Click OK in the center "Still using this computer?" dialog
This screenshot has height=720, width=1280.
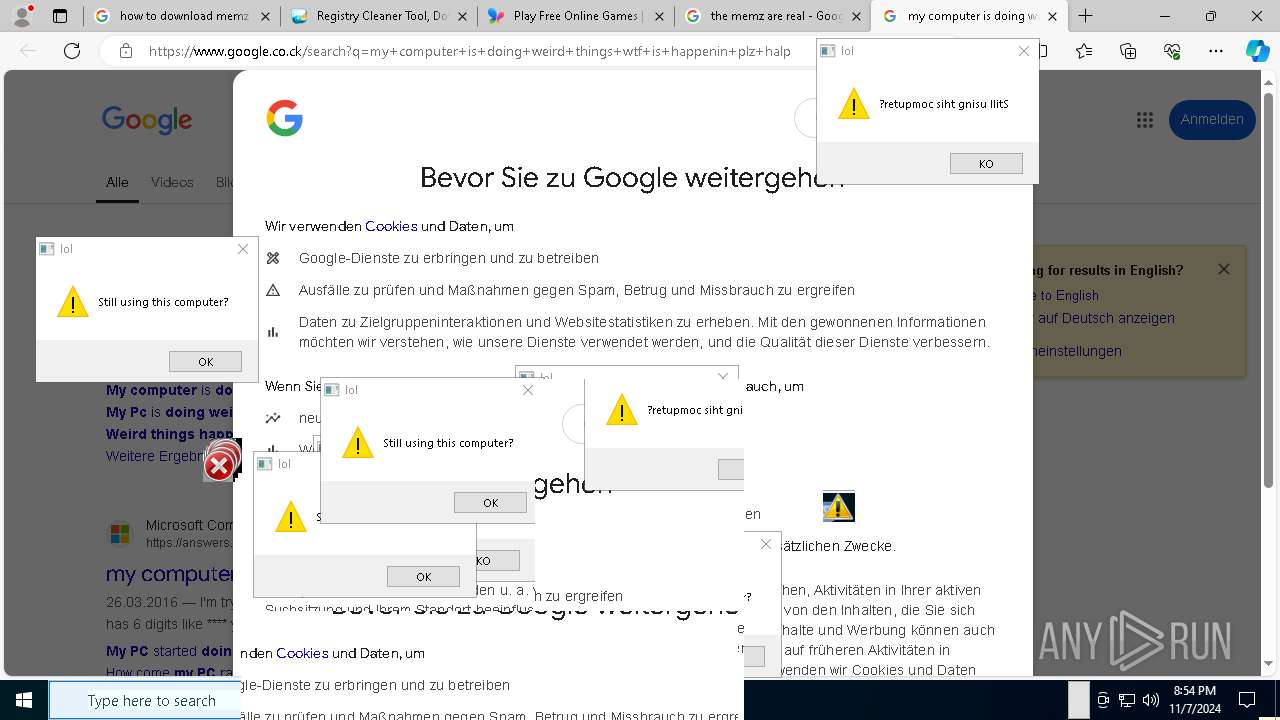click(x=490, y=503)
